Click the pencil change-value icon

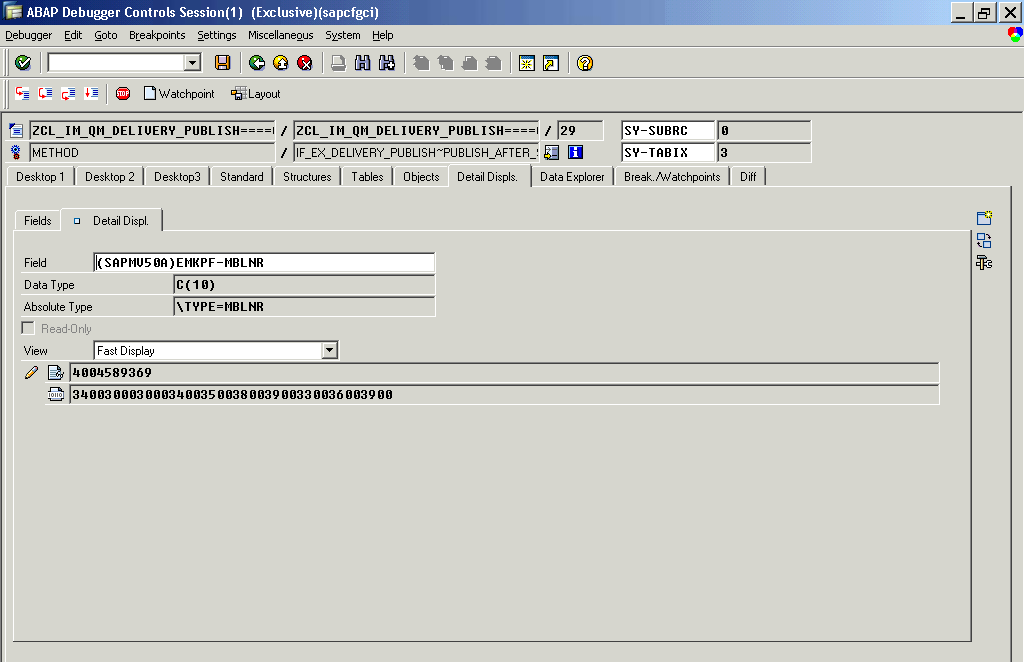click(x=31, y=373)
